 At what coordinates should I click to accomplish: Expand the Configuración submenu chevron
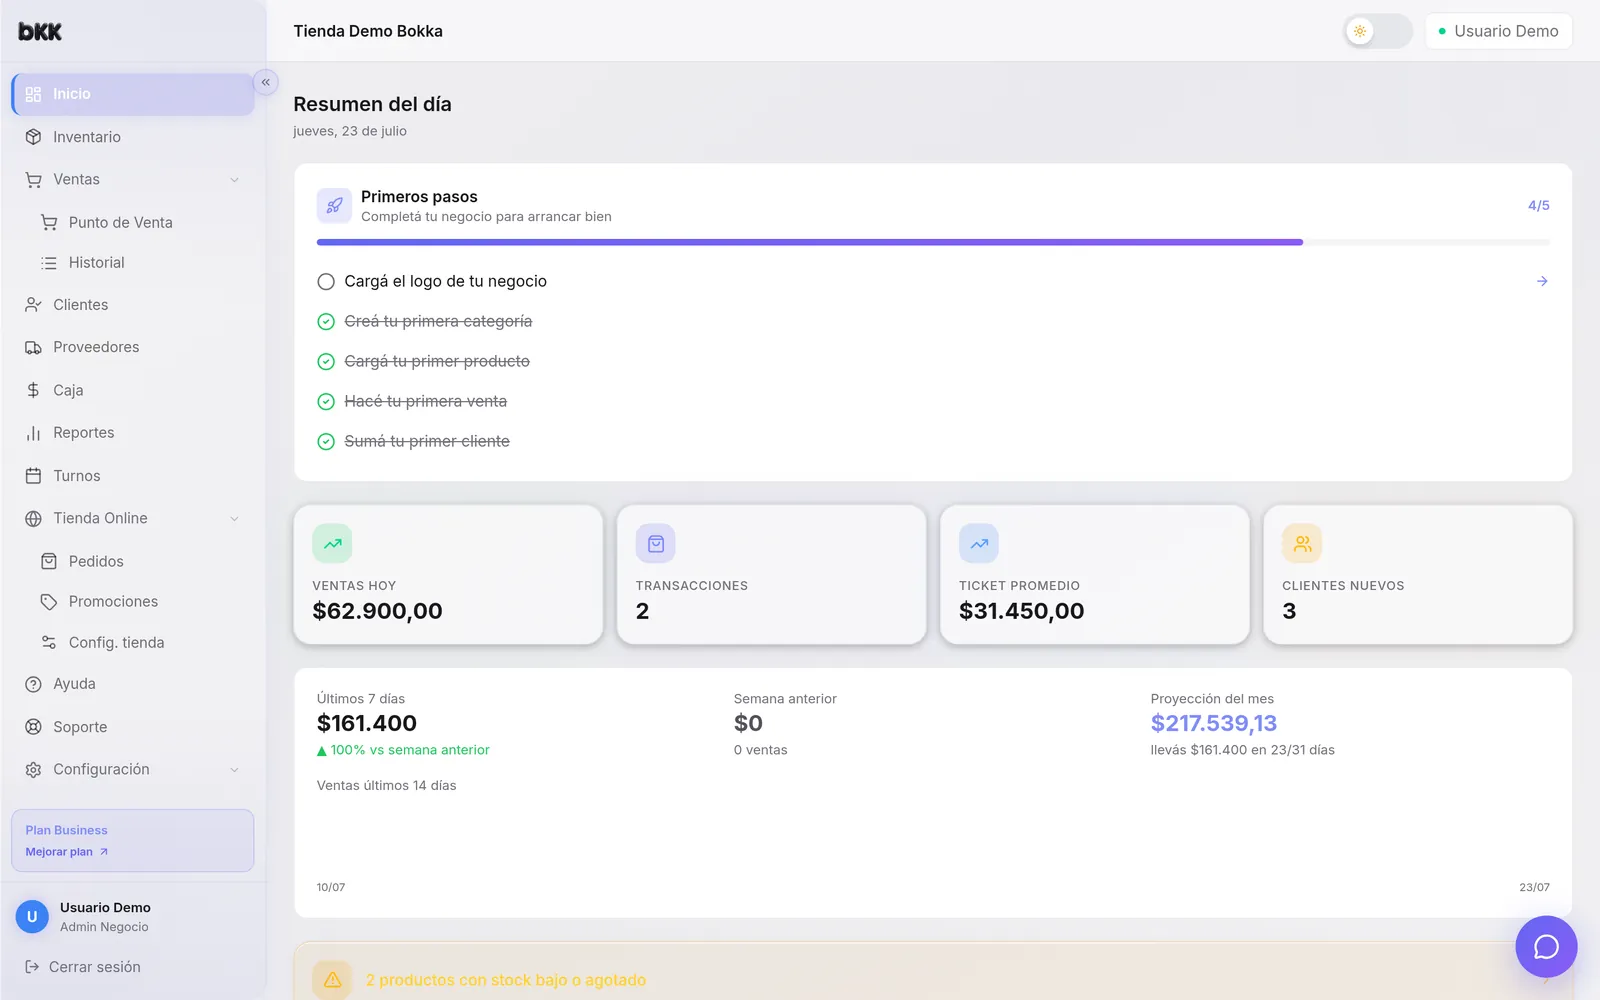(235, 770)
